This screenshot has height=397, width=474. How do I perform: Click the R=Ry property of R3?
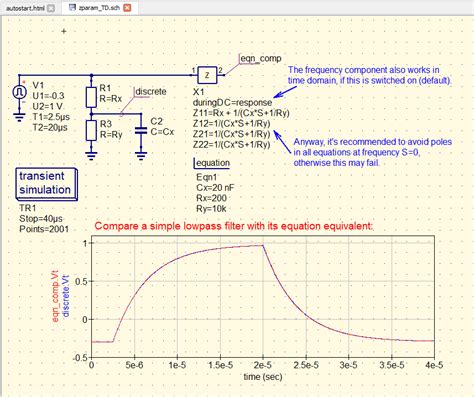pyautogui.click(x=111, y=134)
